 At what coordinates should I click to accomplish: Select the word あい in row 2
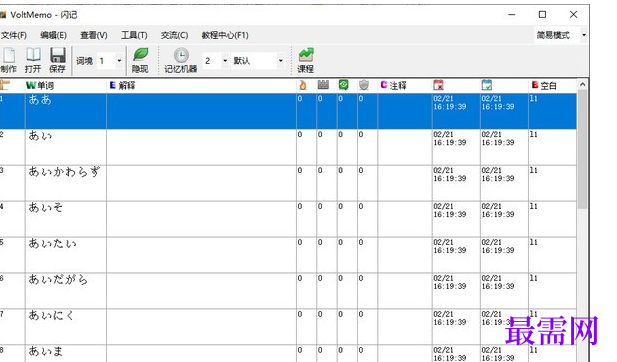pyautogui.click(x=40, y=136)
